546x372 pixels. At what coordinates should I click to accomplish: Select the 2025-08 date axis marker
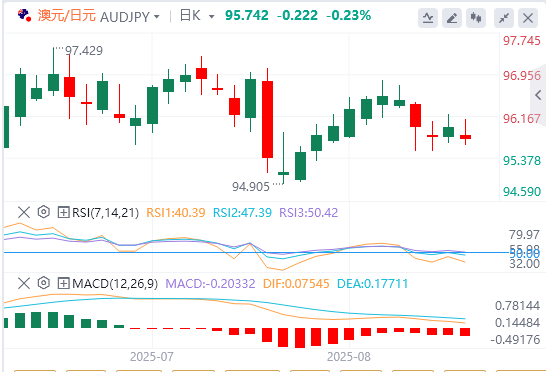[x=349, y=357]
